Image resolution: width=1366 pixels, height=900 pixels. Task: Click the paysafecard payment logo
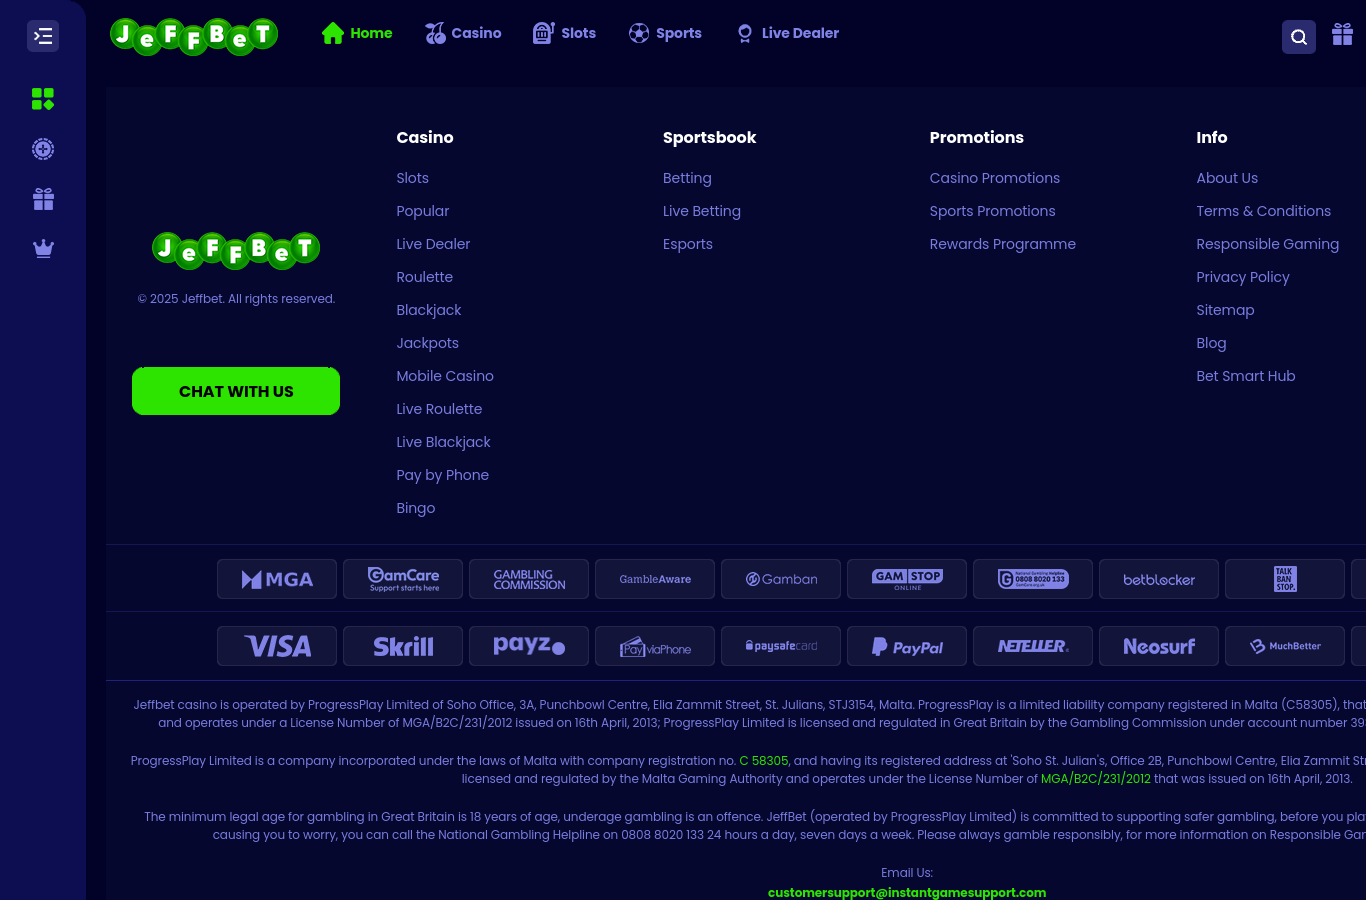pos(781,646)
